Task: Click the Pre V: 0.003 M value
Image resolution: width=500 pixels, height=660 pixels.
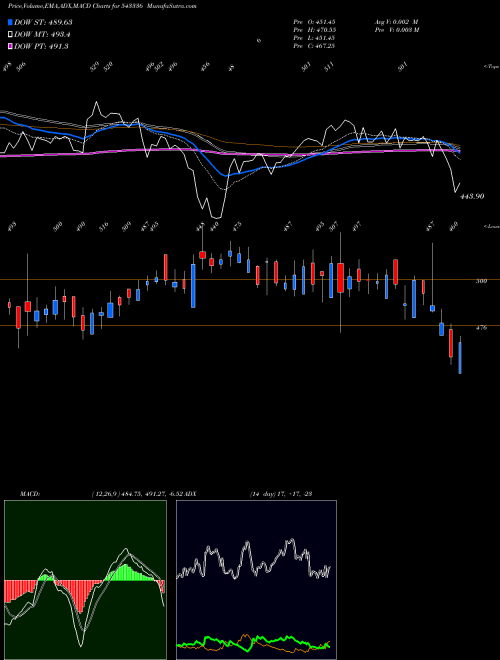Action: (397, 30)
